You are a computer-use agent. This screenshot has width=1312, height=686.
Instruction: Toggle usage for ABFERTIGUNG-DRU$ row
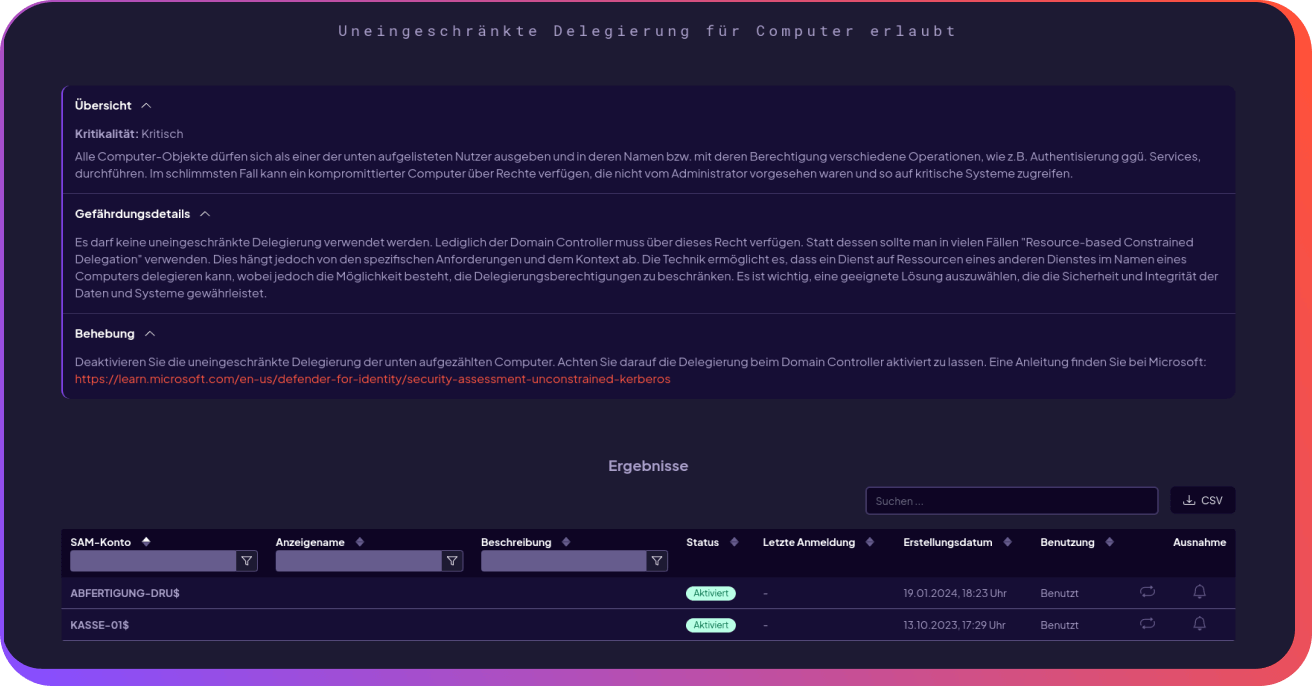[x=1147, y=592]
